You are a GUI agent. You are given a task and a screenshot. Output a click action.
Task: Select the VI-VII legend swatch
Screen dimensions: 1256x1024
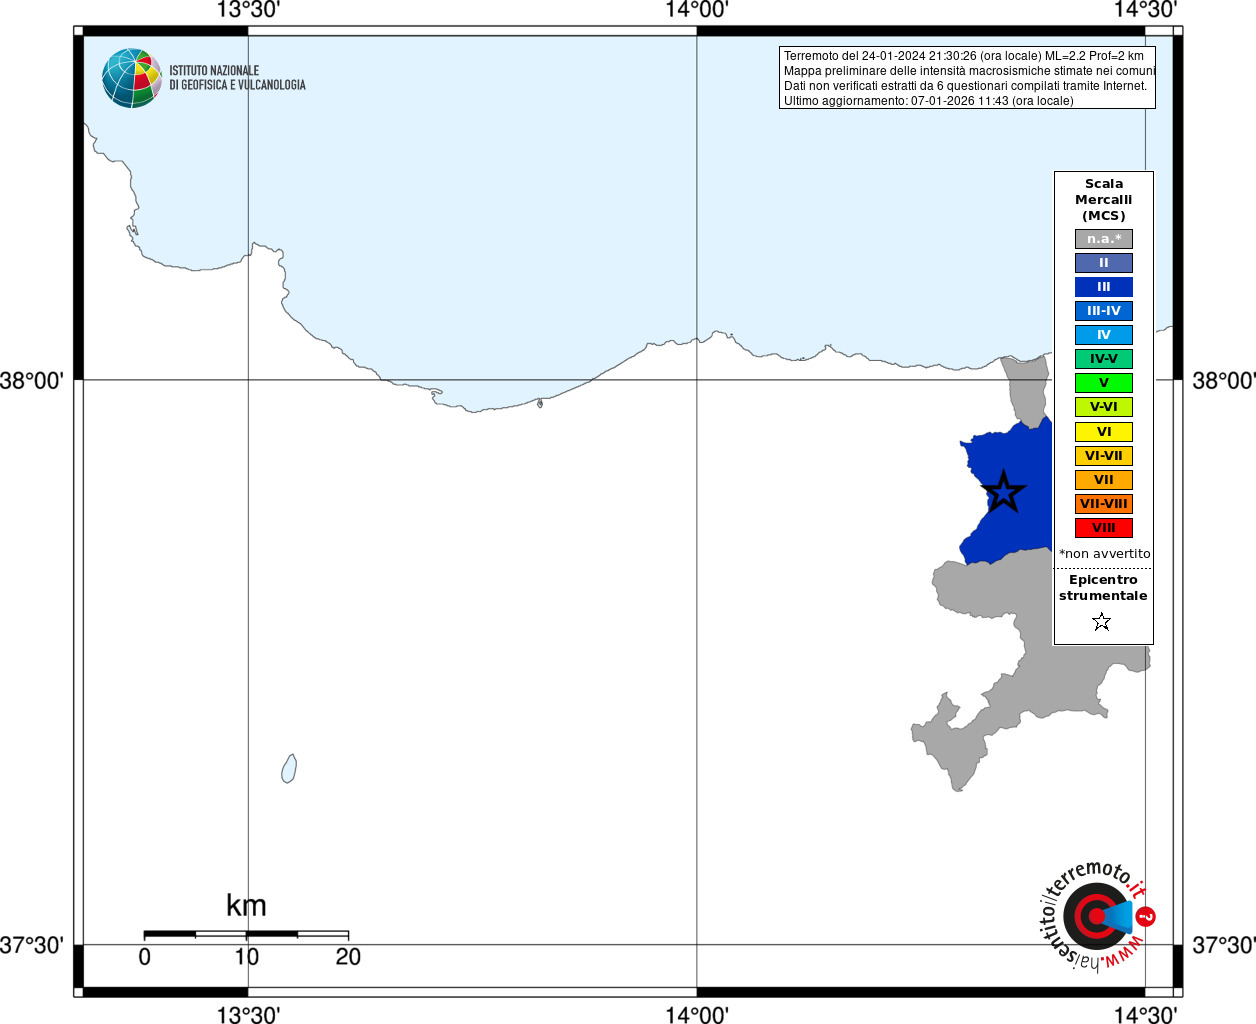[1104, 456]
